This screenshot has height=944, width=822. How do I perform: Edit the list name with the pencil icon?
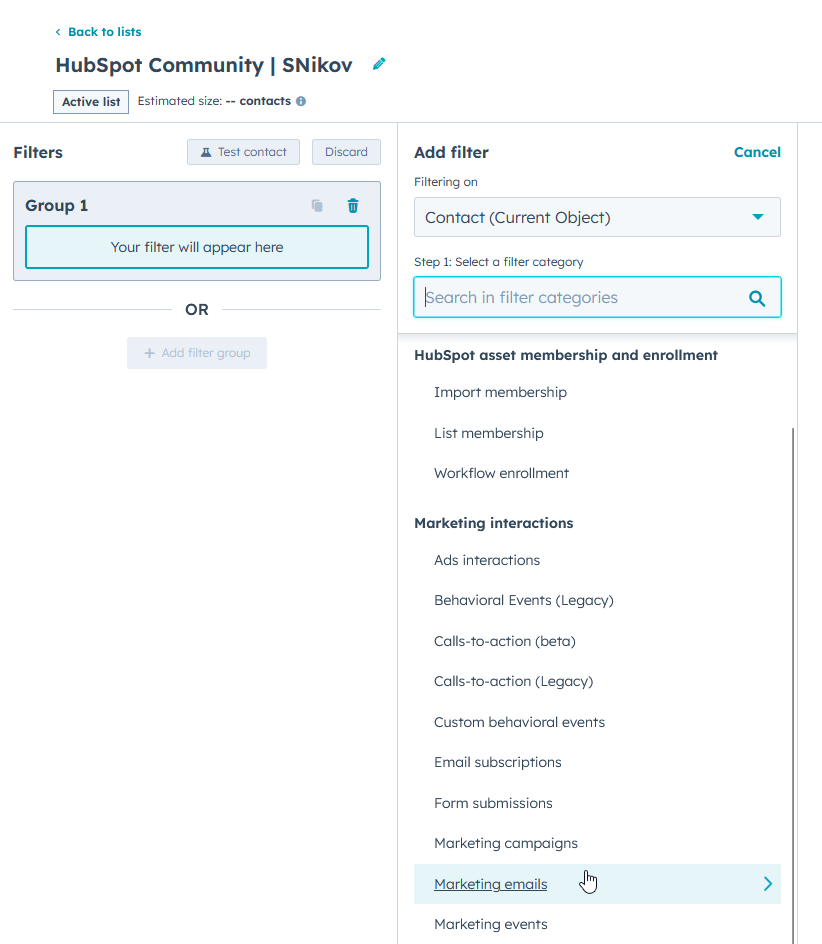[378, 63]
